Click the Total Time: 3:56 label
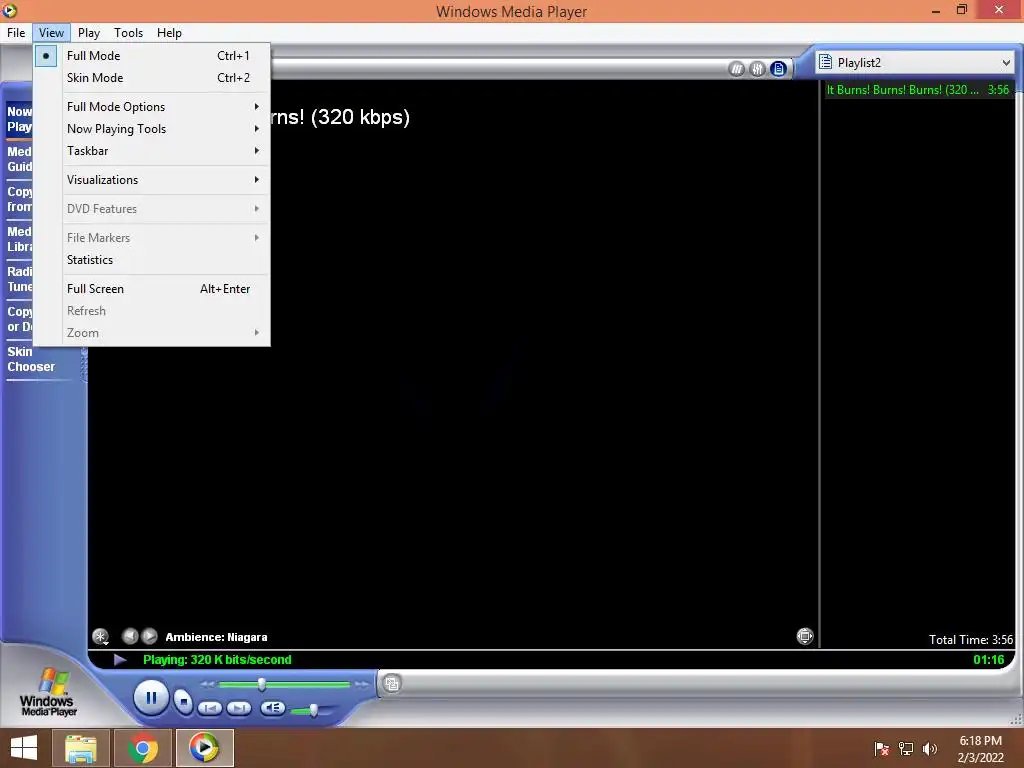 click(970, 640)
